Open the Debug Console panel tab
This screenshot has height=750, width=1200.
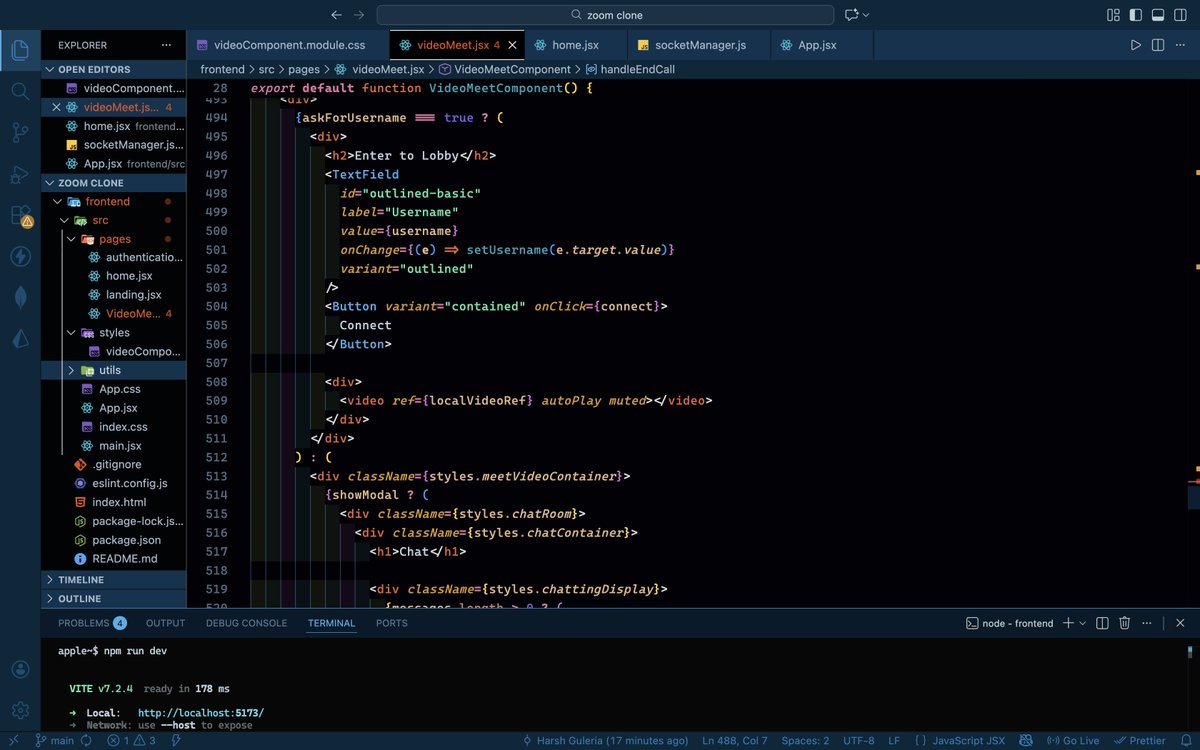click(x=246, y=623)
